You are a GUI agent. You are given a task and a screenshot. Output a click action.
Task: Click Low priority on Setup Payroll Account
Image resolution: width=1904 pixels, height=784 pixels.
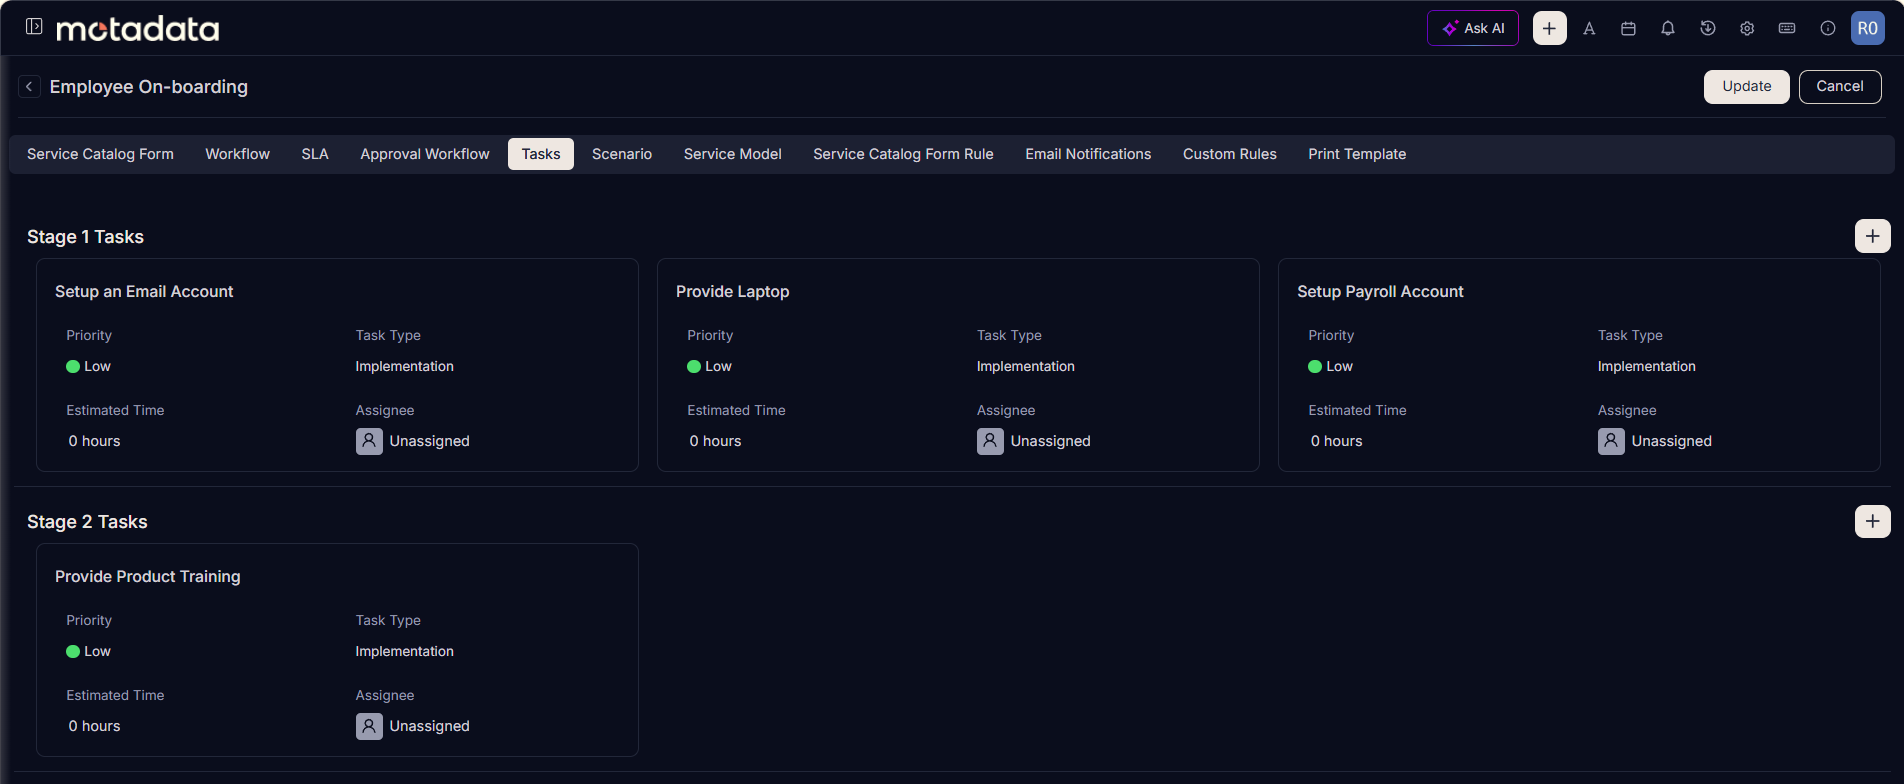(1331, 366)
